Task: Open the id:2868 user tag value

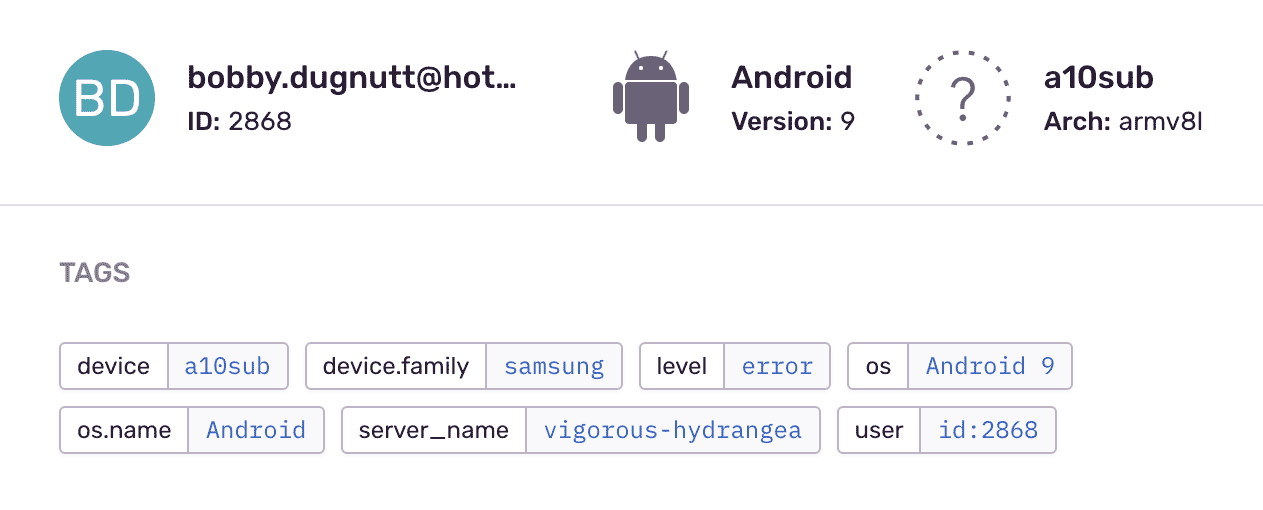Action: coord(987,430)
